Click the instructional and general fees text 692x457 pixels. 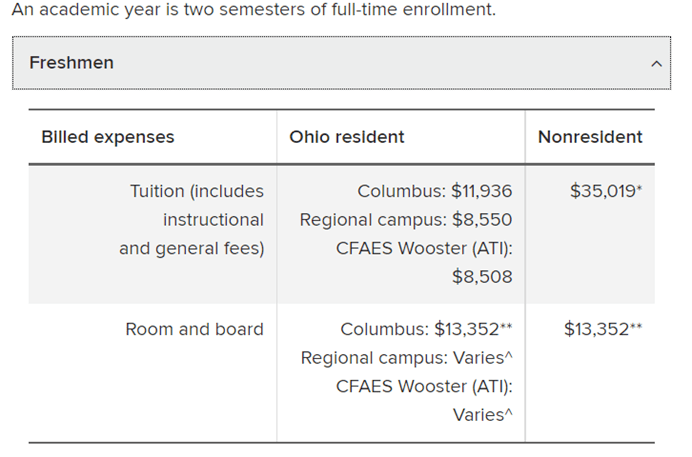192,234
